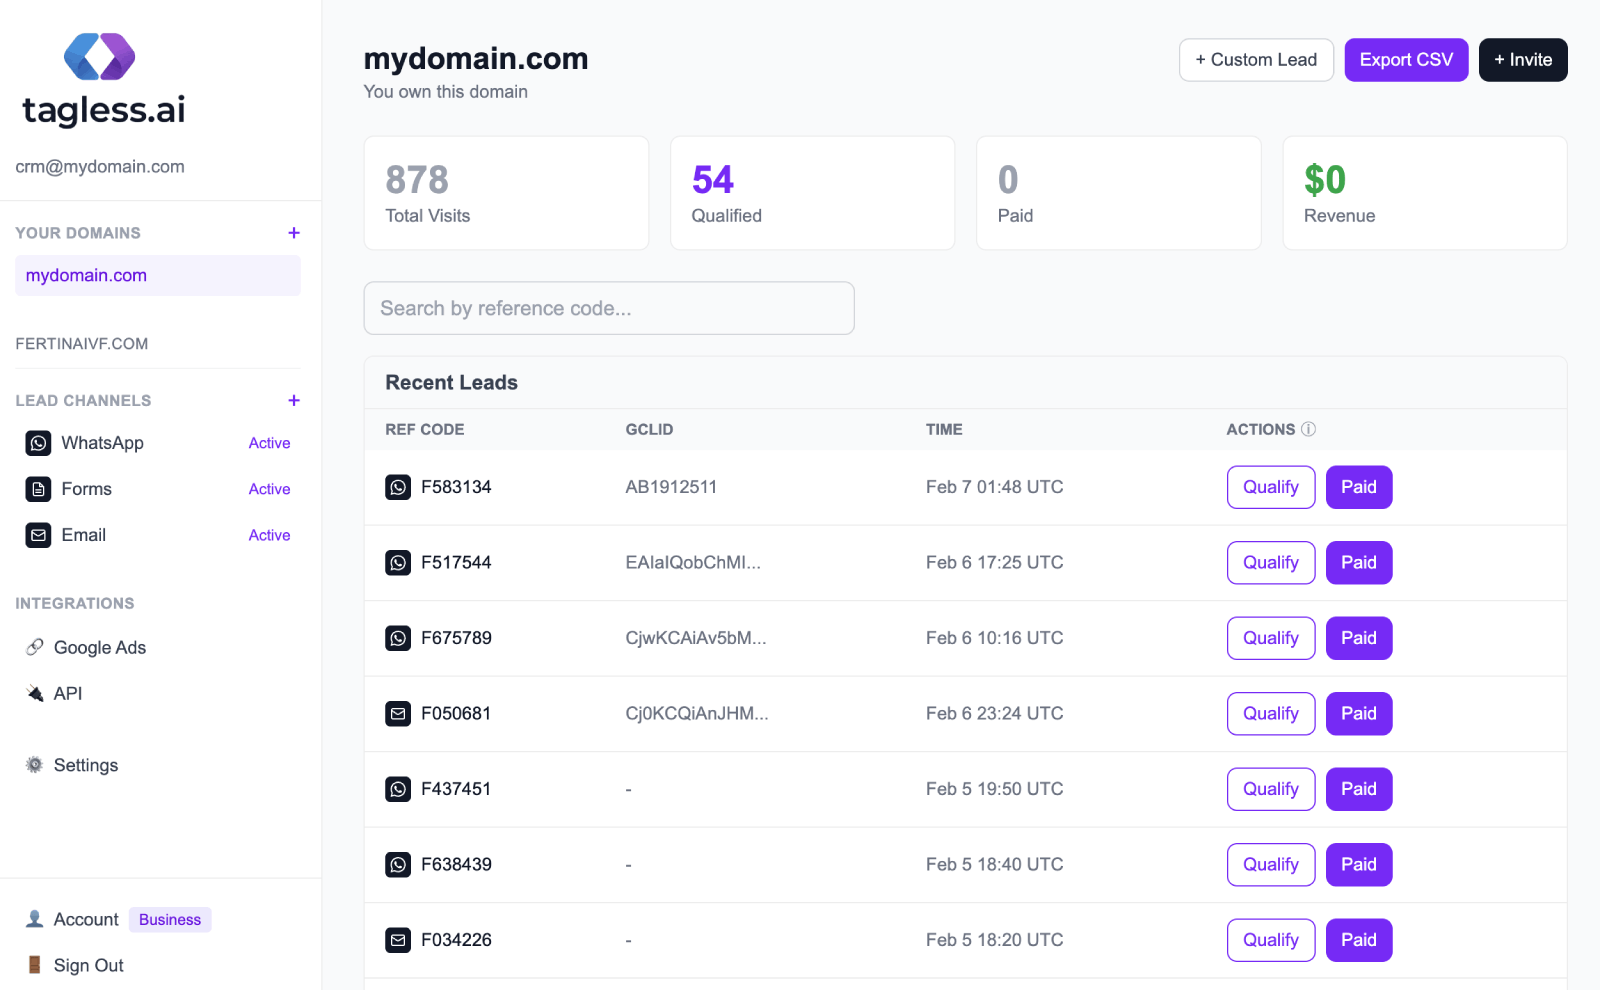Click the info icon beside ACTIONS header

coord(1310,429)
